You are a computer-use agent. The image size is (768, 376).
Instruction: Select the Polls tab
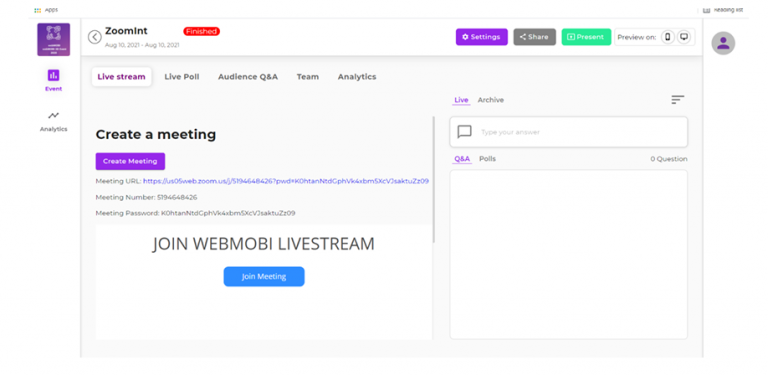[487, 159]
